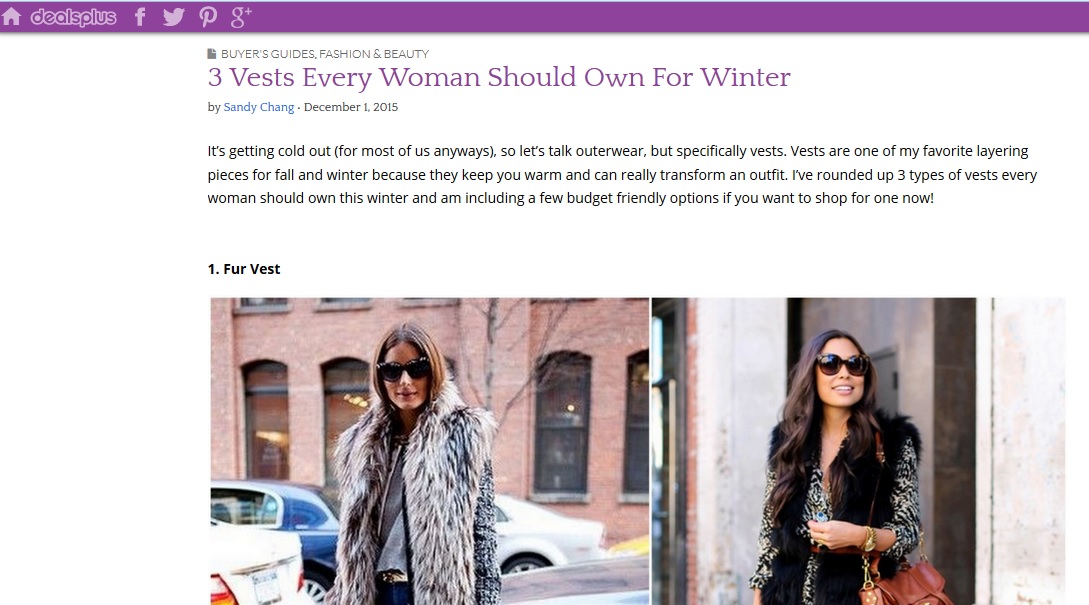
Task: Open the Facebook social icon
Action: (x=140, y=17)
